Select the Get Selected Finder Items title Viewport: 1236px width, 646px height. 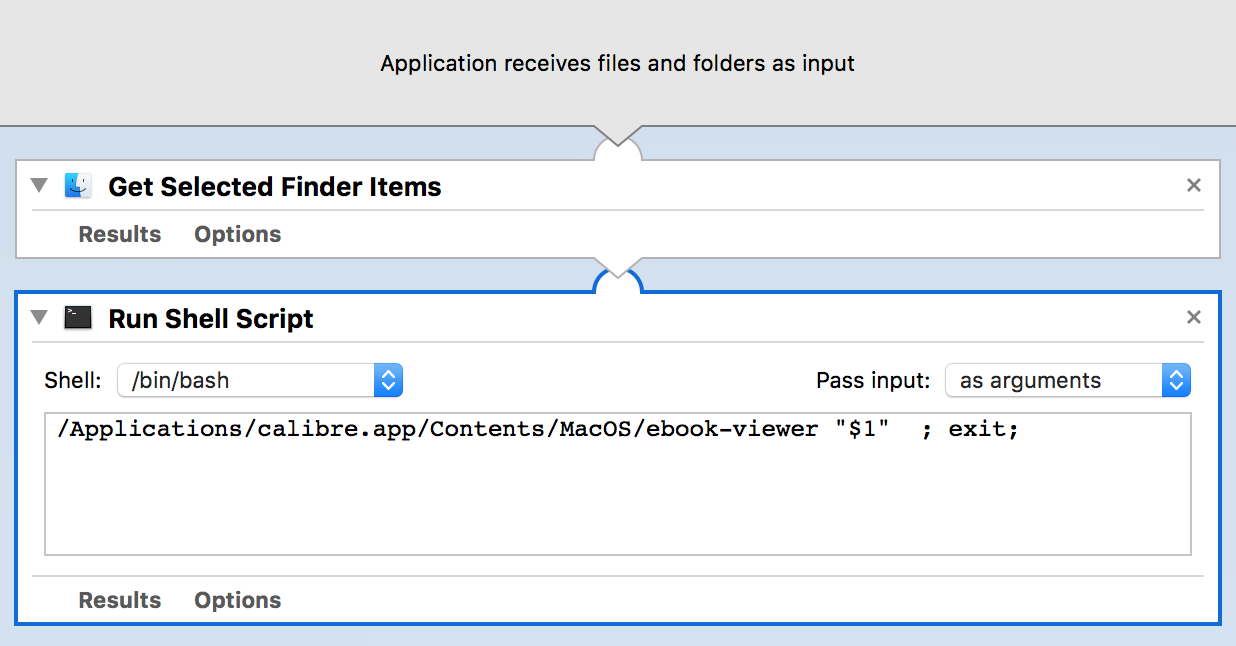[x=275, y=187]
